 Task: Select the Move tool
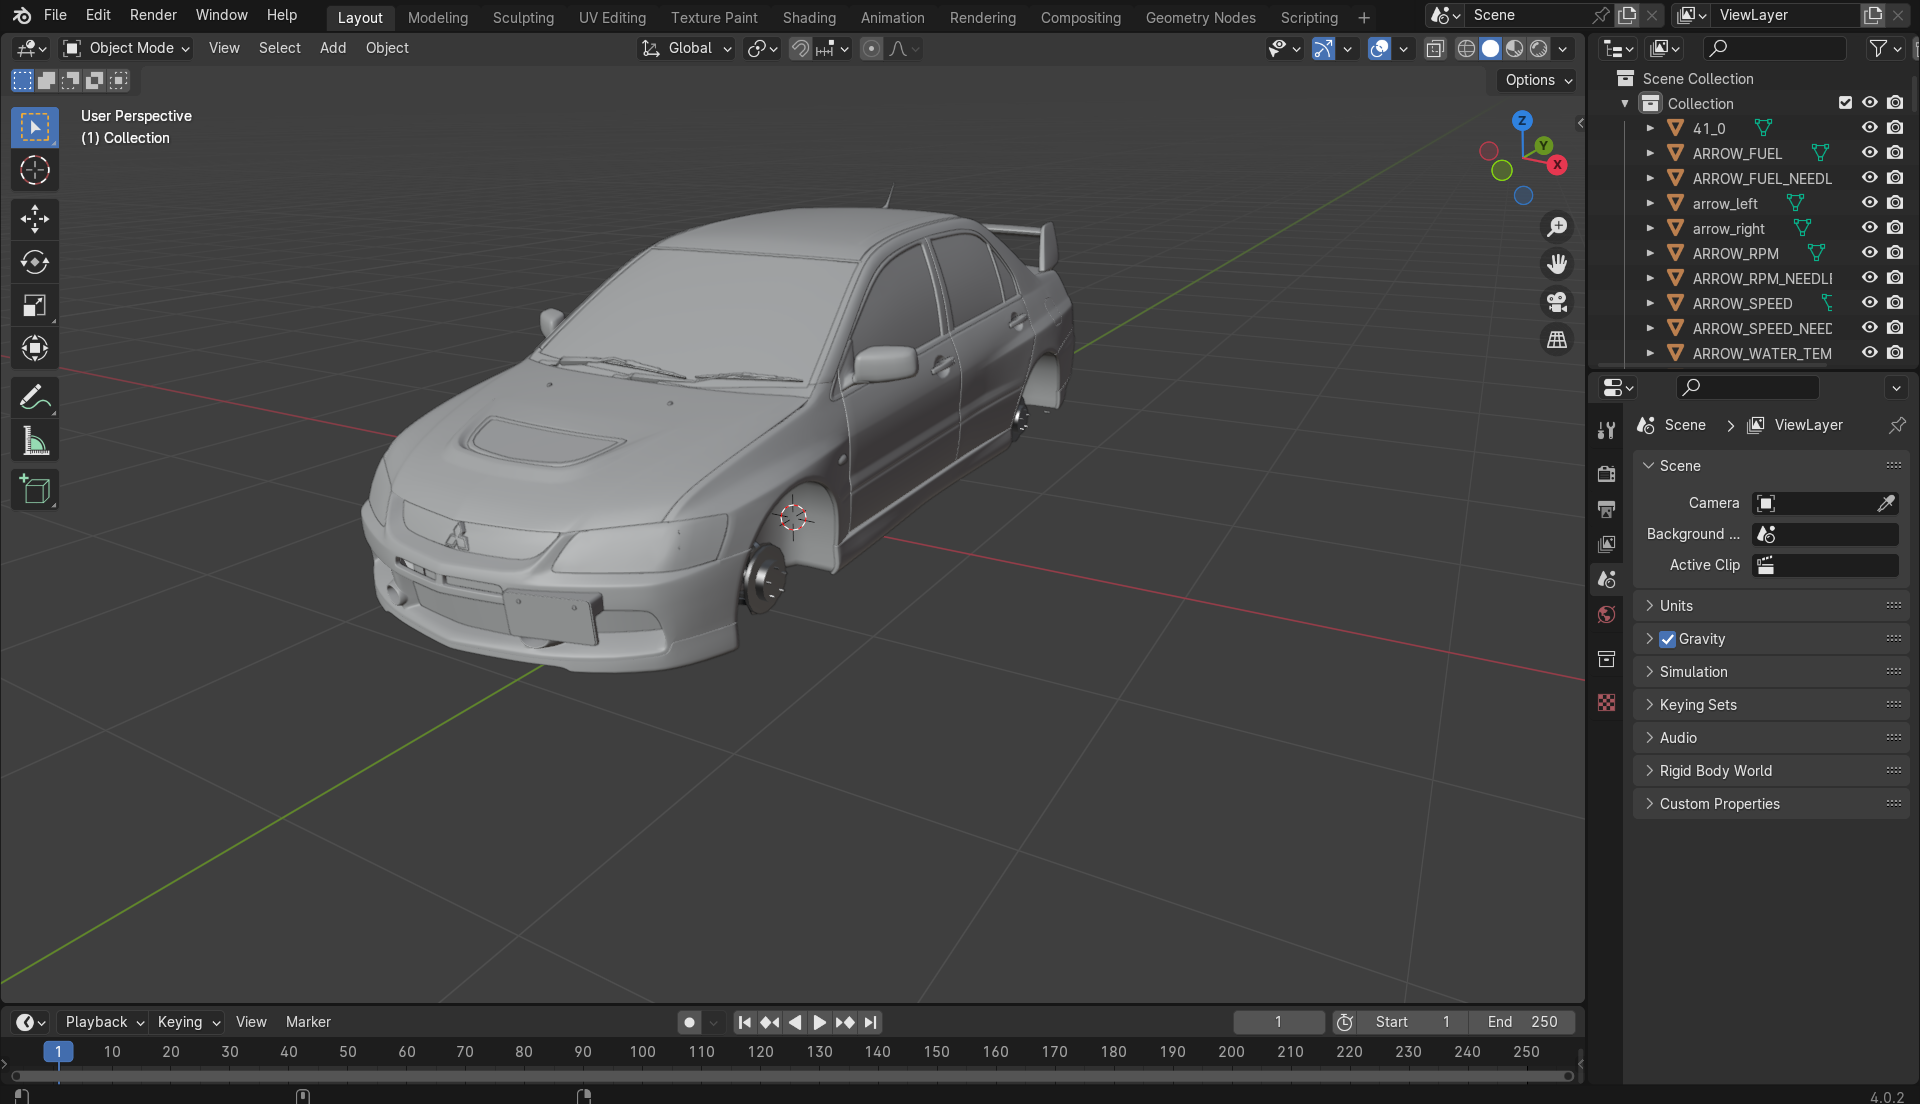[x=35, y=219]
